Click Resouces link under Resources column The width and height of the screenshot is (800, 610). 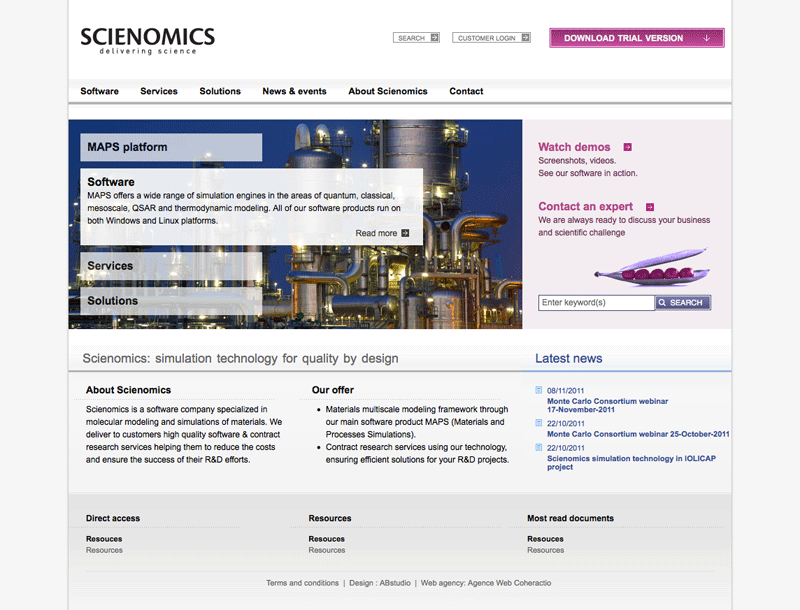(x=327, y=539)
